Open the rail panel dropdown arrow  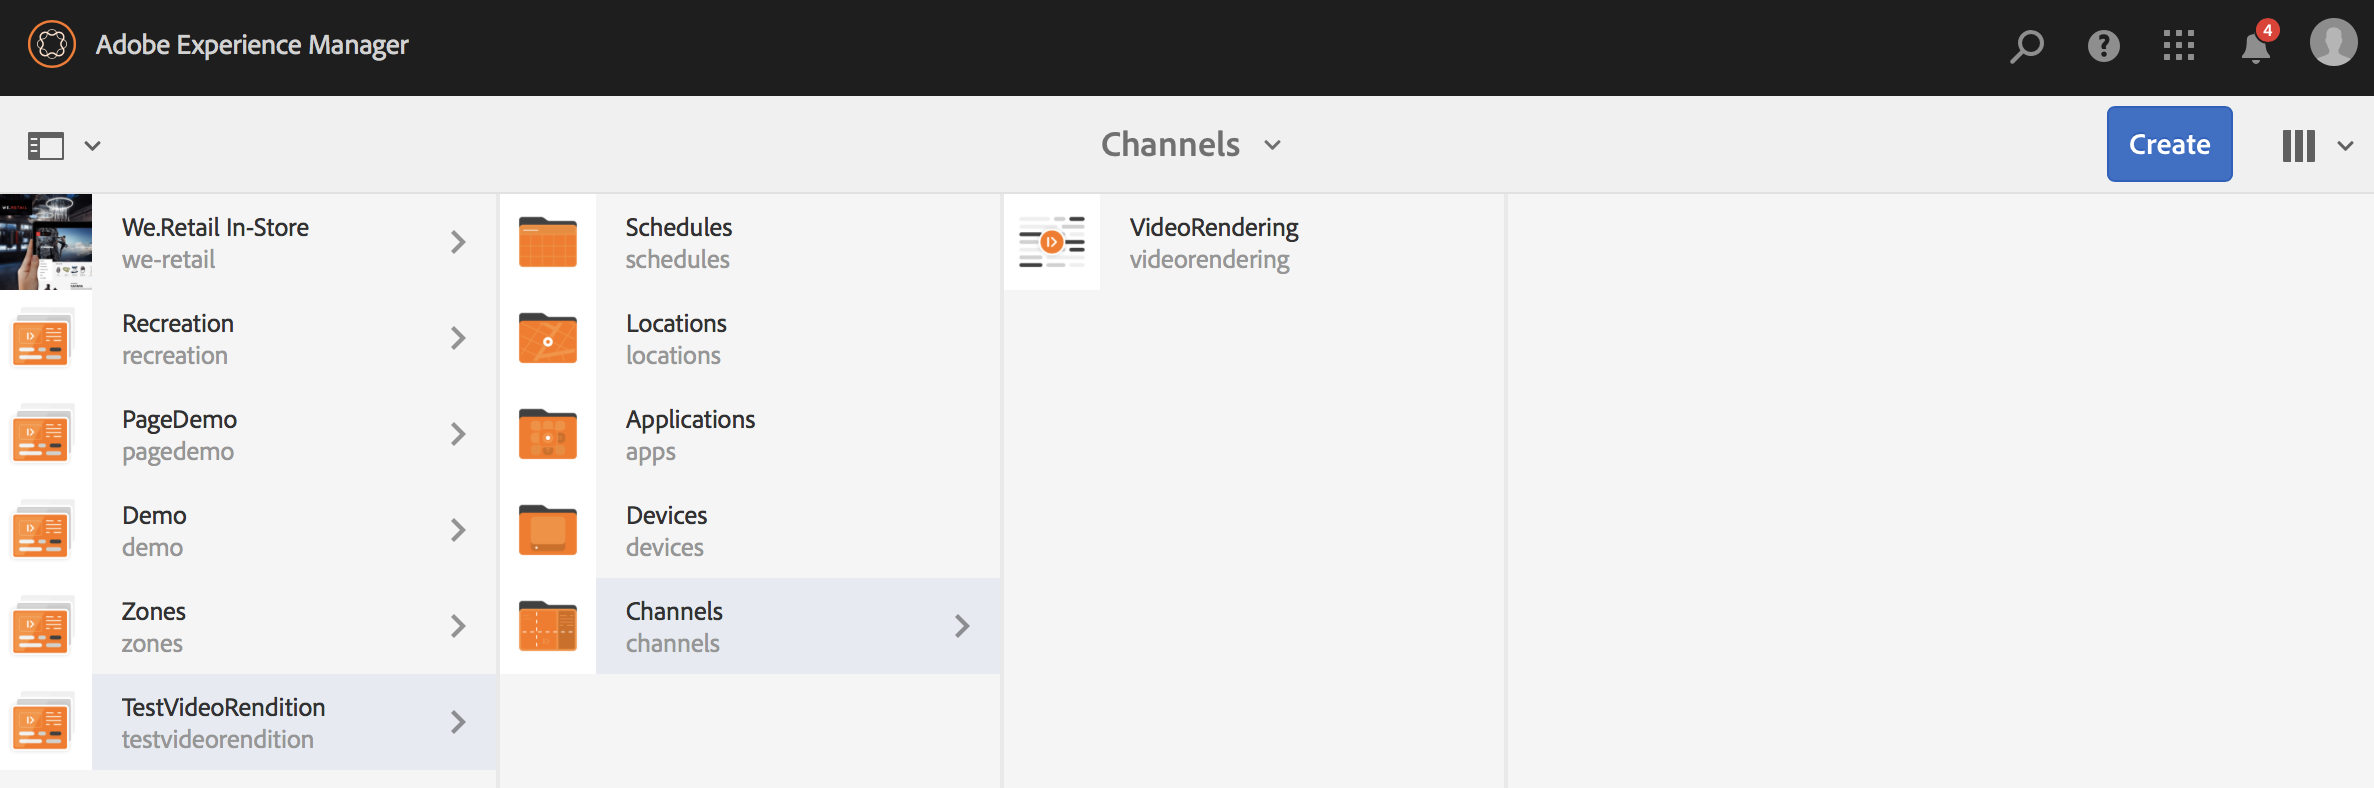(x=92, y=146)
